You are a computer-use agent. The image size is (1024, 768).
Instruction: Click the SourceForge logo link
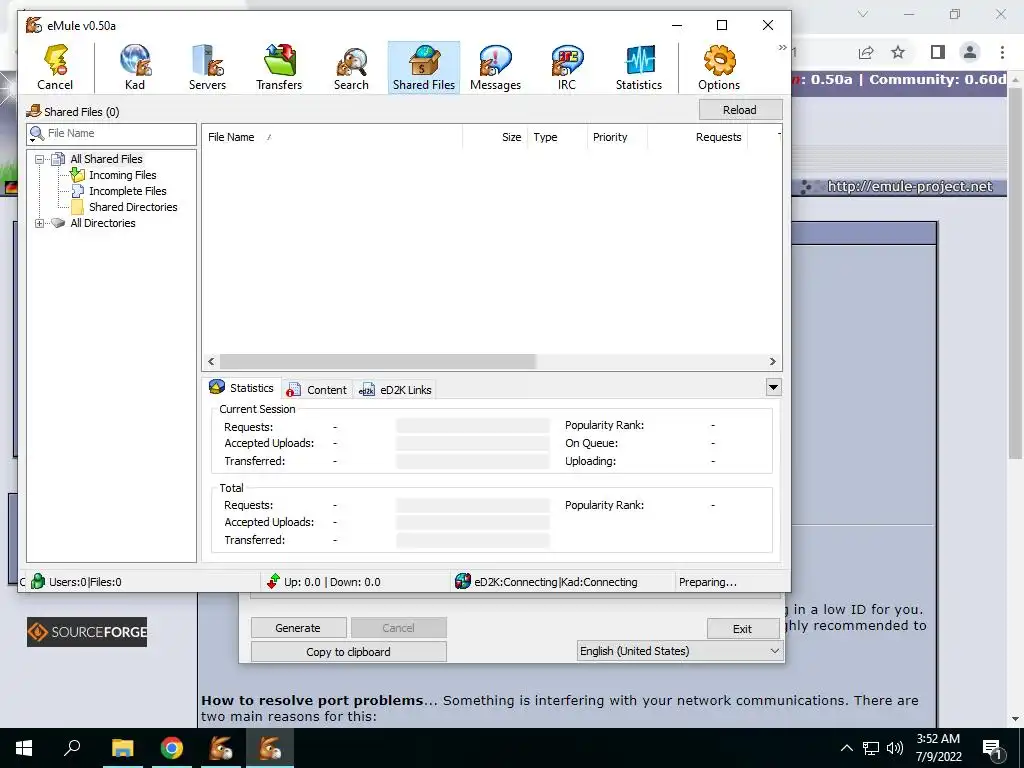[87, 632]
